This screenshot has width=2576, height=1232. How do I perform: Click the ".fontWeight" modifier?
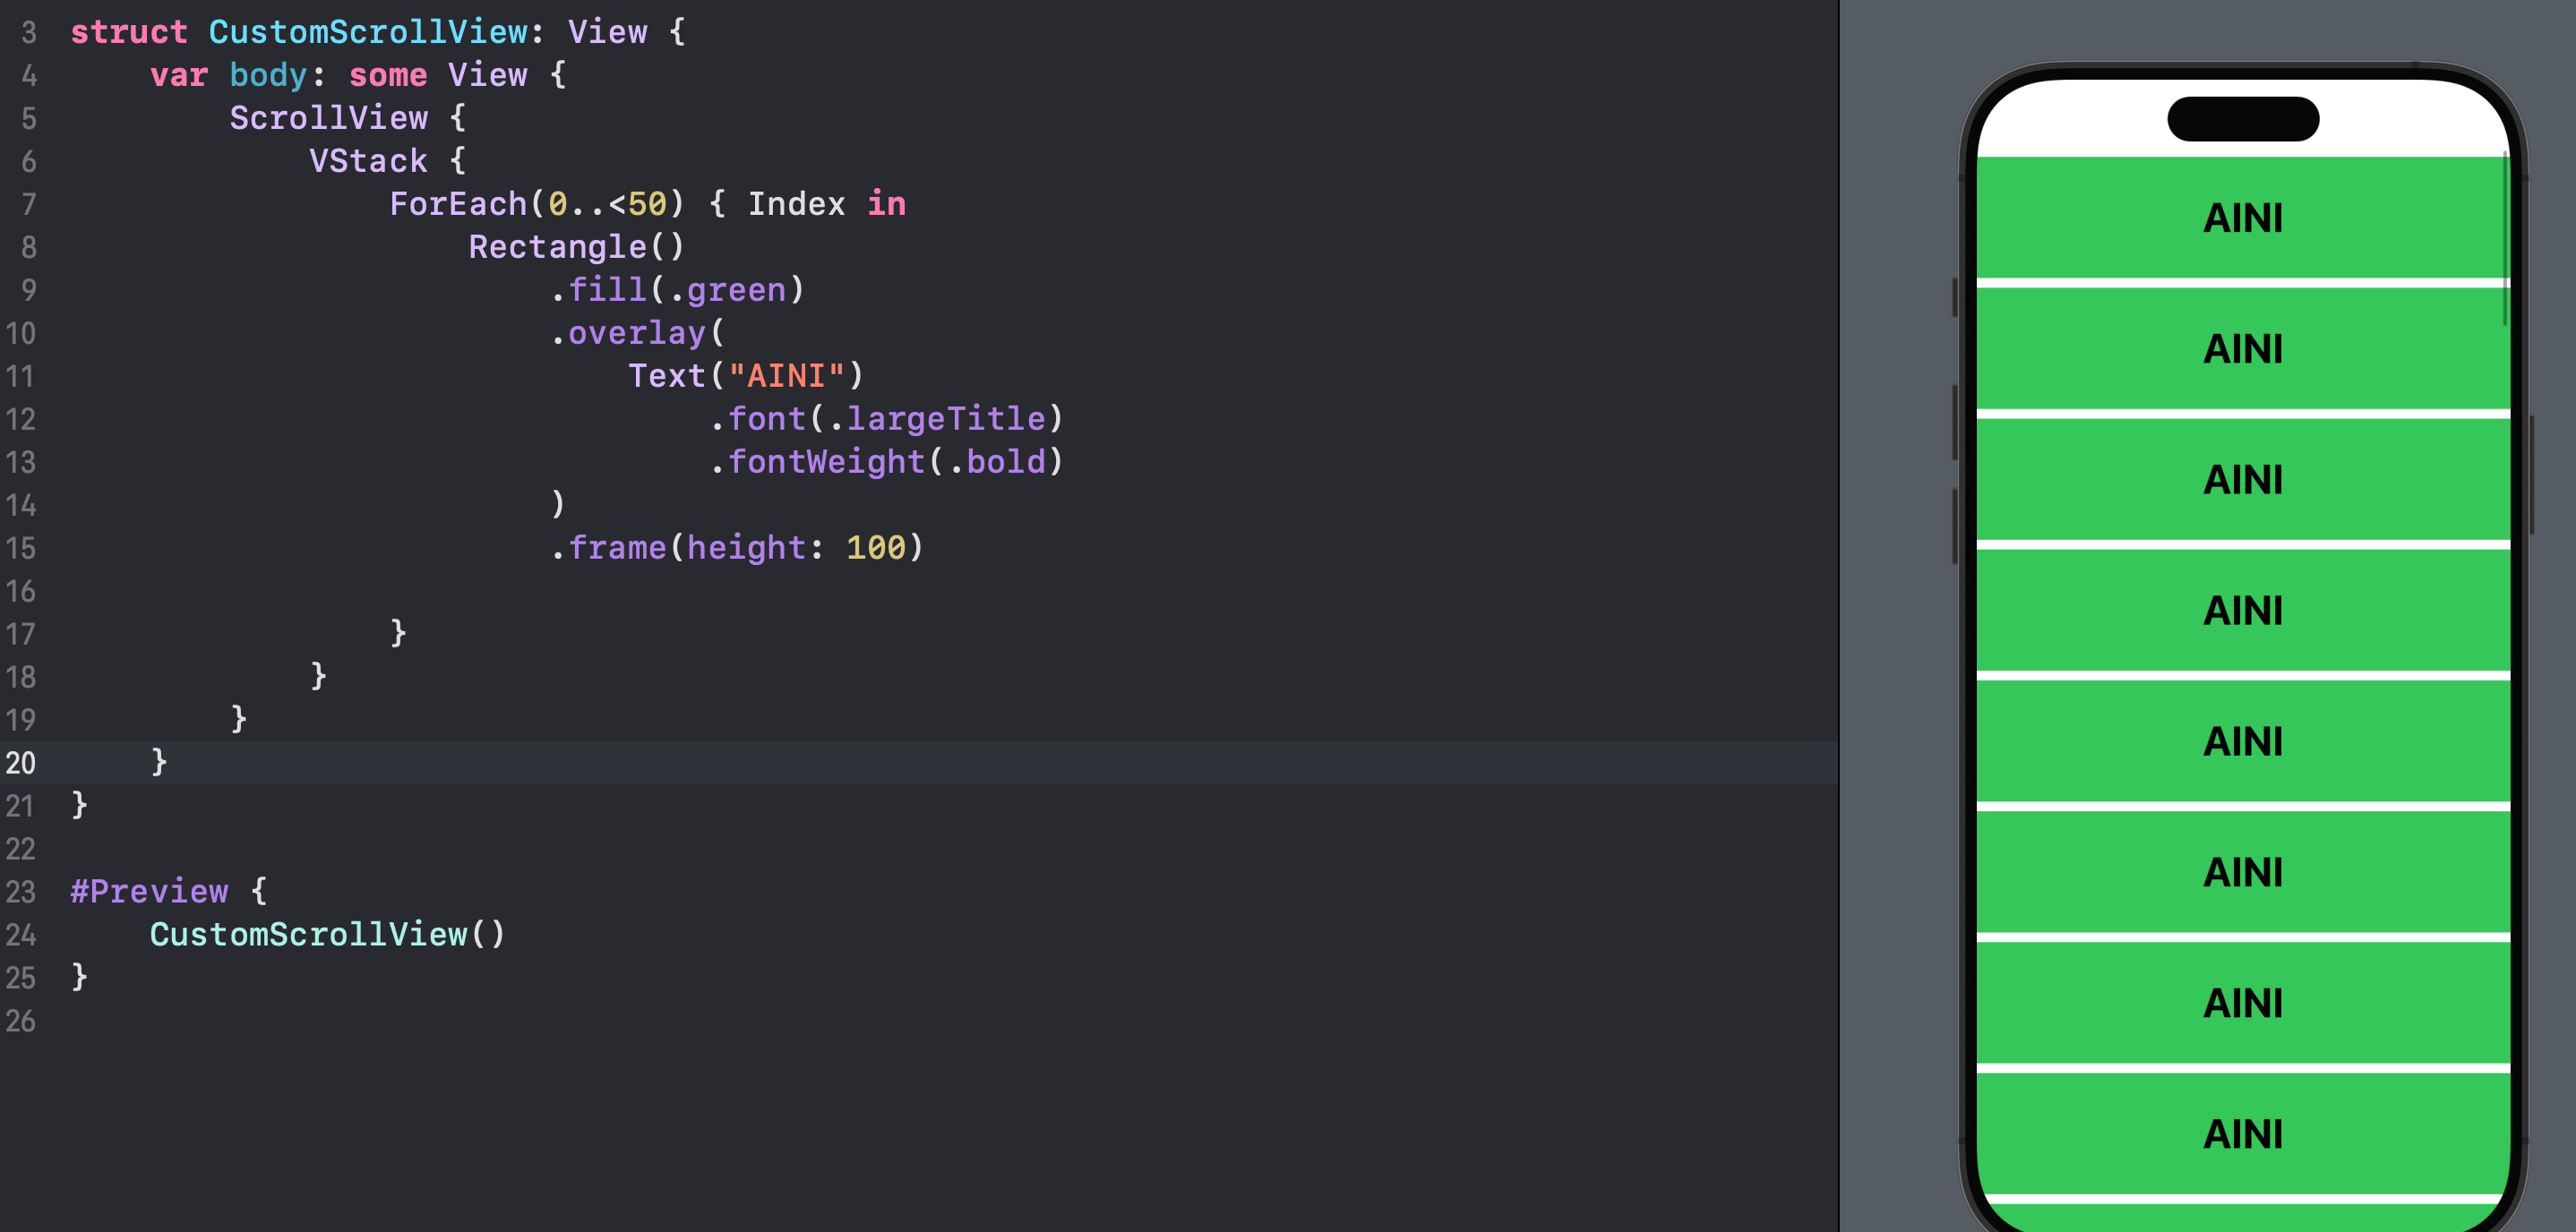click(x=817, y=462)
